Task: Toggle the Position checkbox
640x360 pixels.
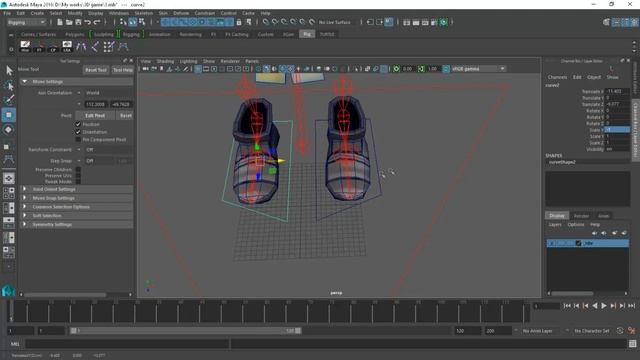Action: pyautogui.click(x=78, y=124)
